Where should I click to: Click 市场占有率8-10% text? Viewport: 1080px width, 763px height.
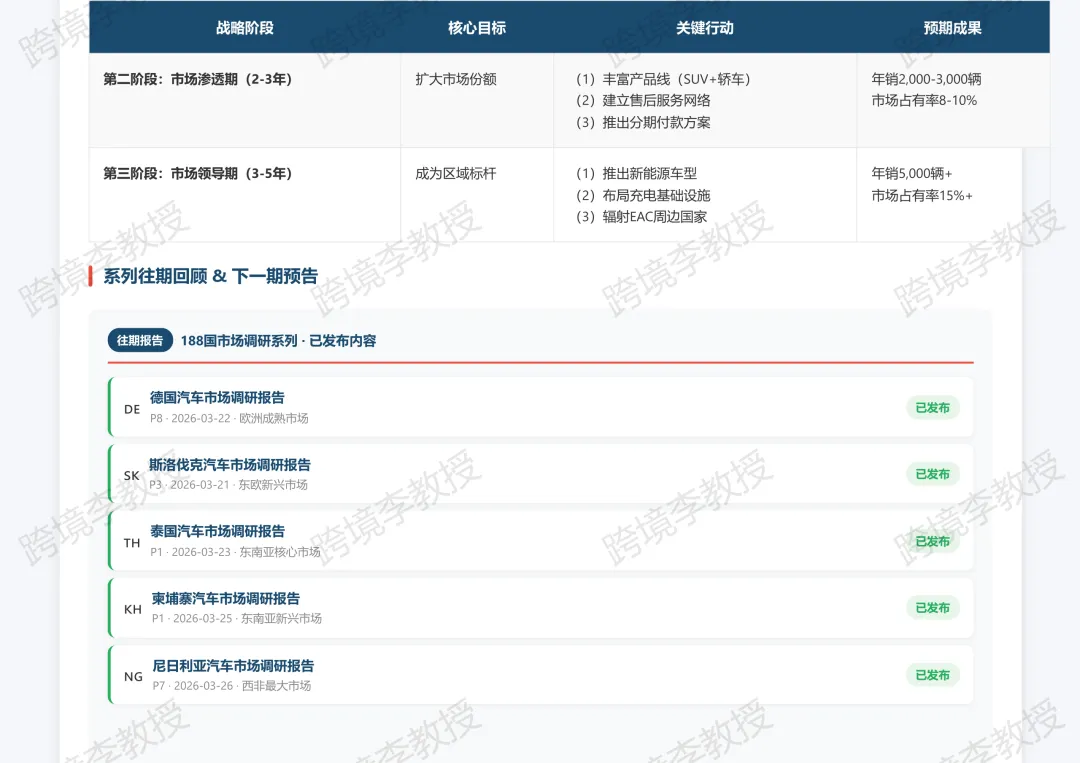coord(924,101)
